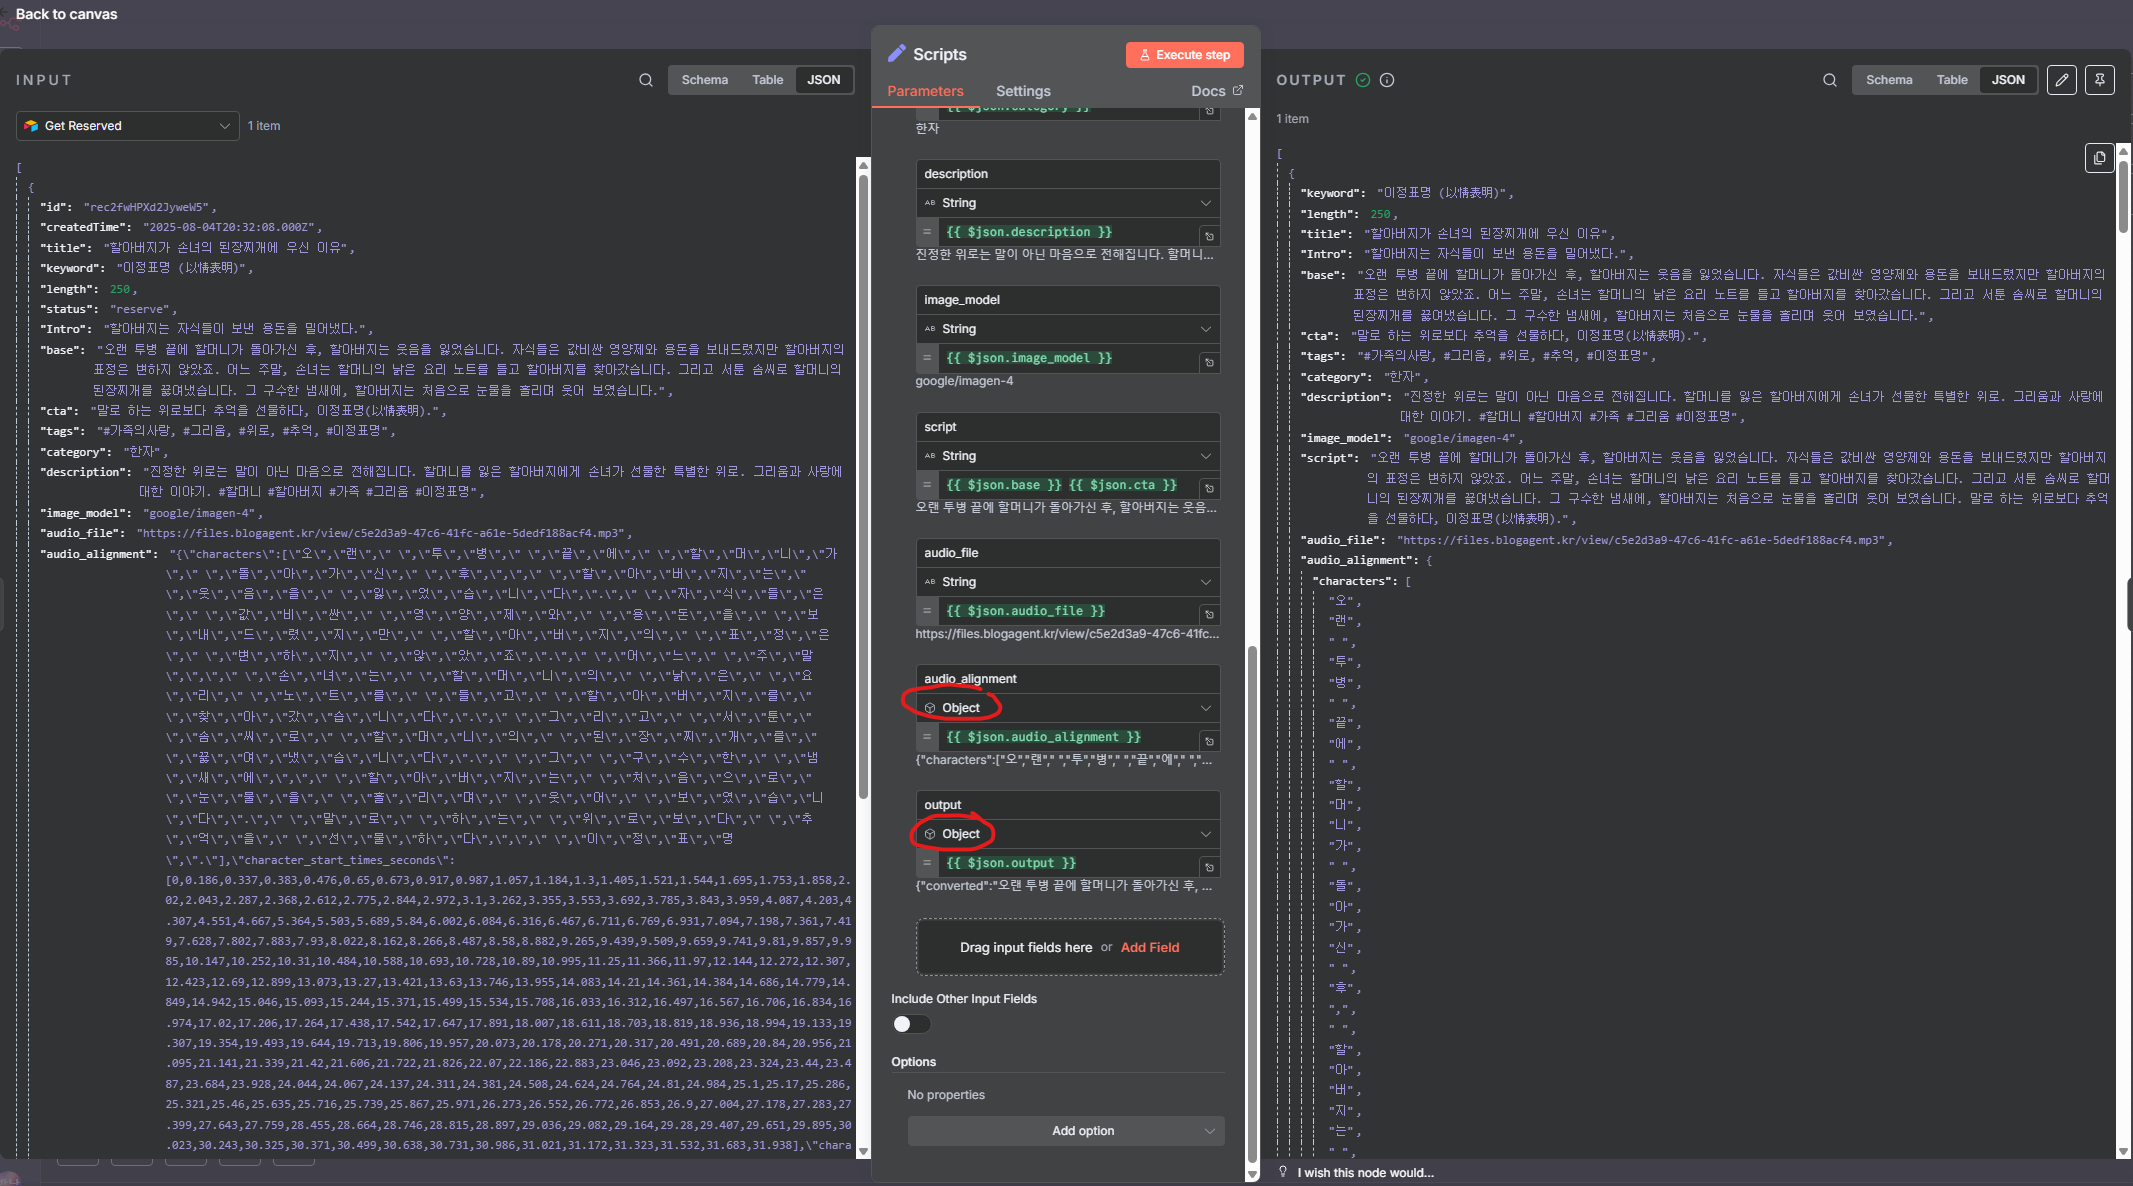Switch to the Settings tab

click(x=1023, y=91)
